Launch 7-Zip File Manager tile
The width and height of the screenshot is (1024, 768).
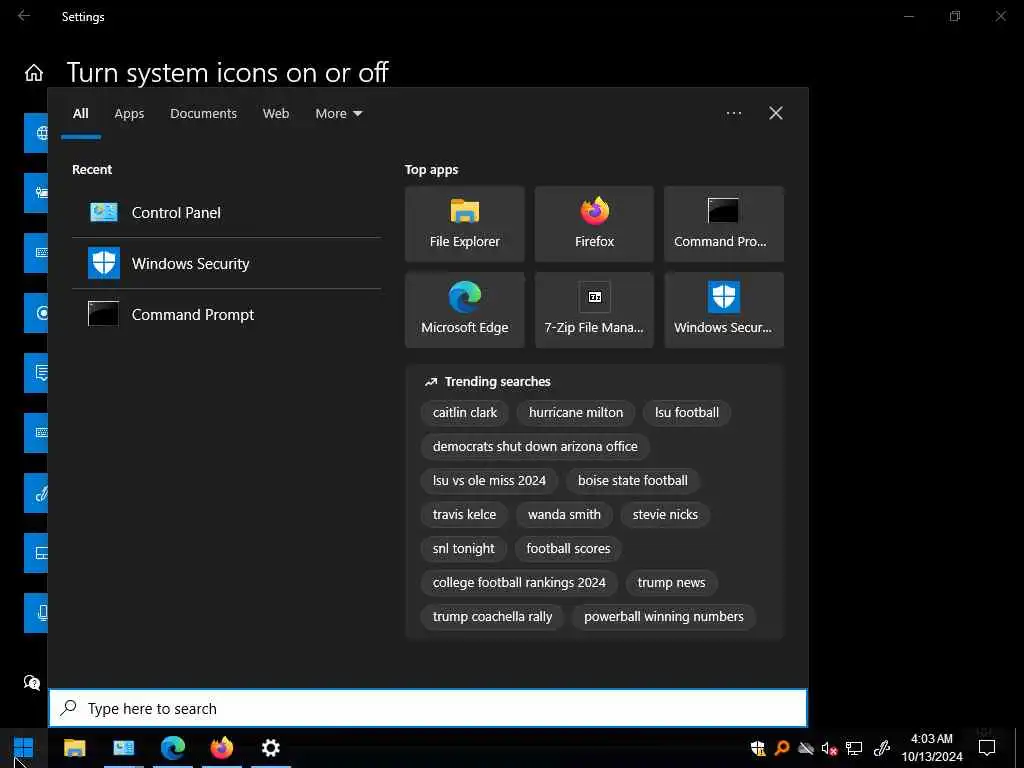coord(594,310)
